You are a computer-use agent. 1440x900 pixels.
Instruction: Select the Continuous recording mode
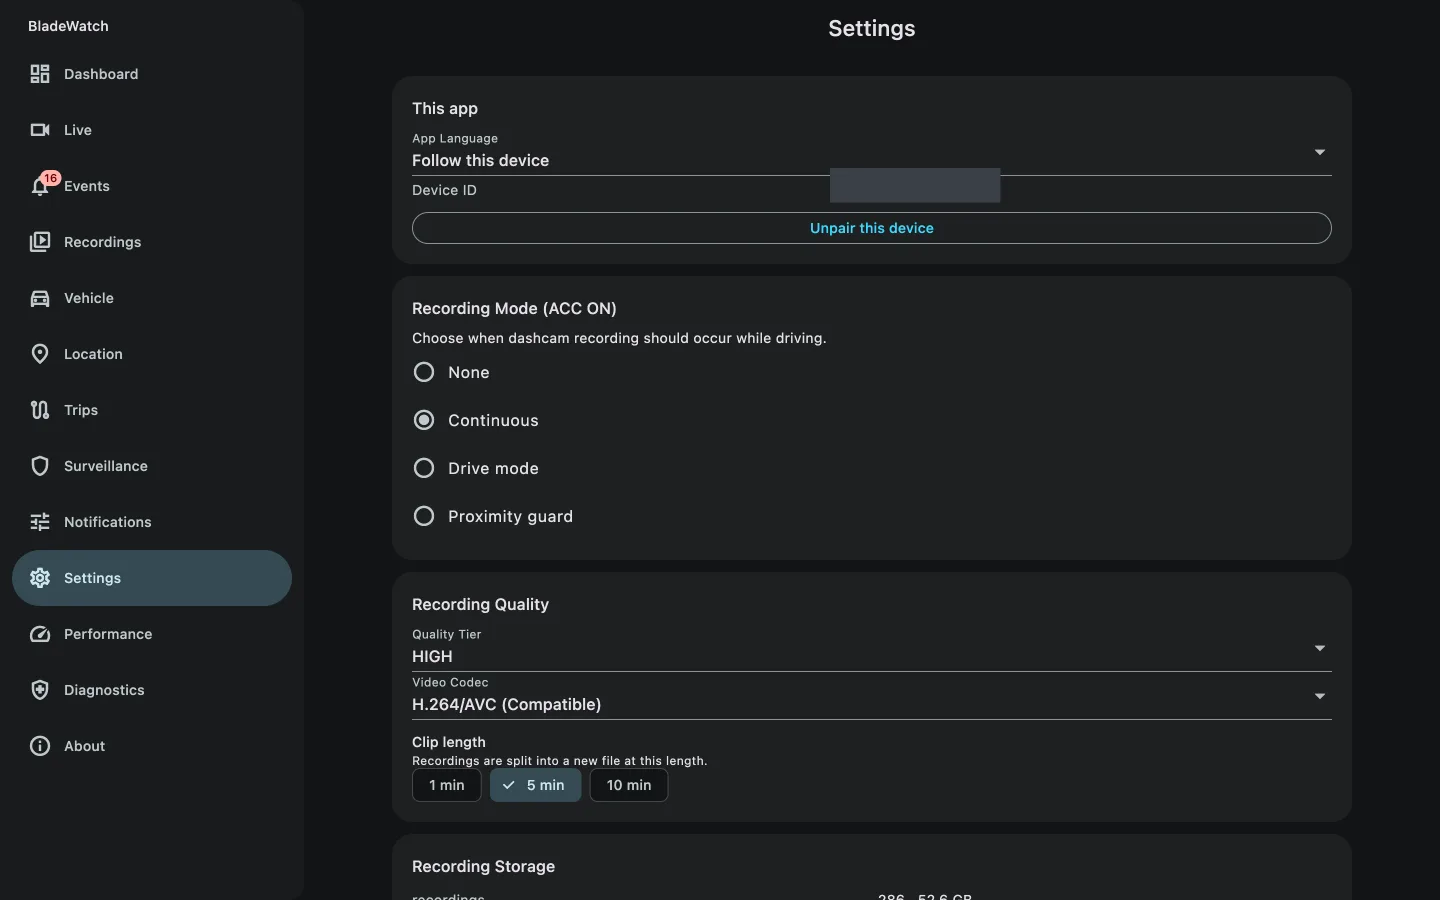tap(424, 420)
